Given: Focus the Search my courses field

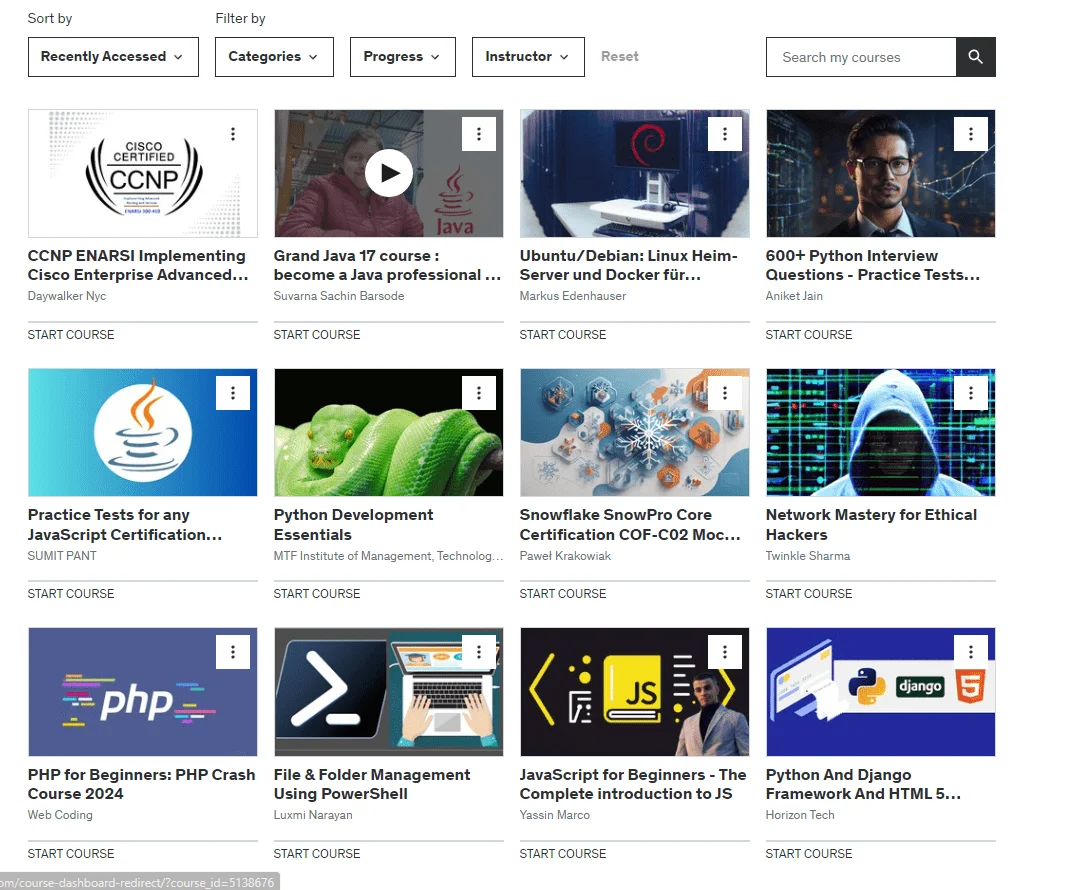Looking at the screenshot, I should (x=861, y=57).
